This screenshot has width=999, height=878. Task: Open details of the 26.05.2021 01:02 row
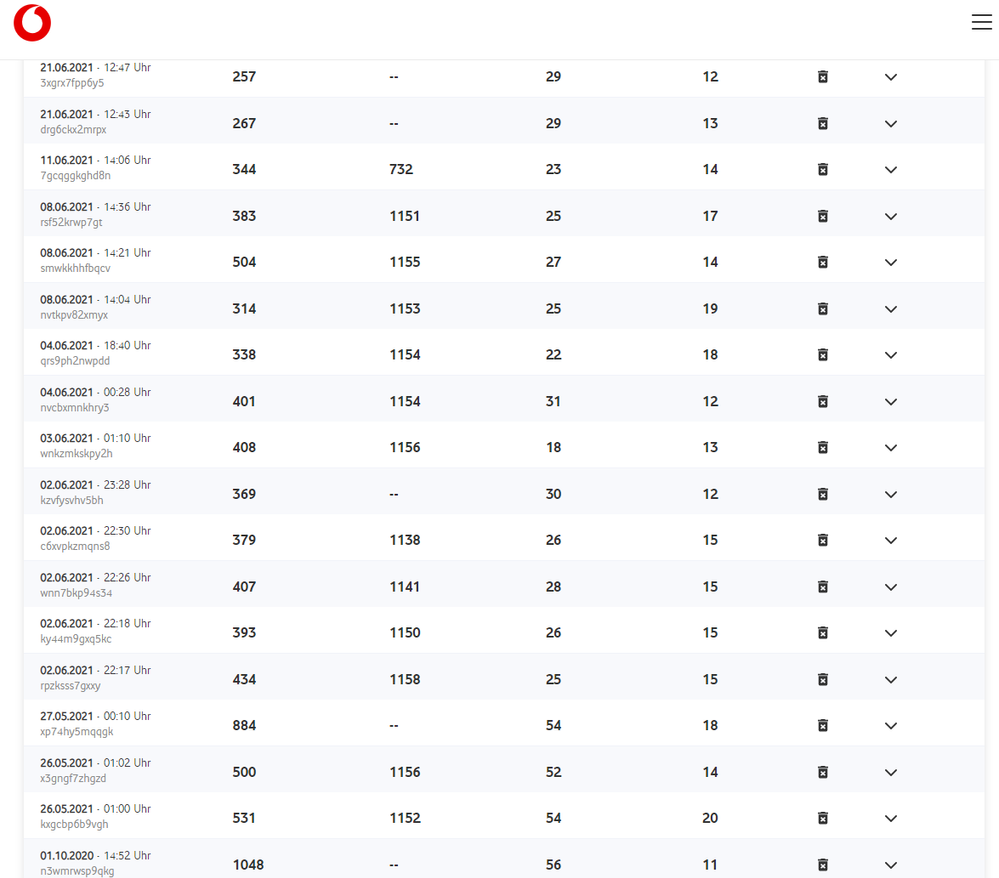(890, 772)
